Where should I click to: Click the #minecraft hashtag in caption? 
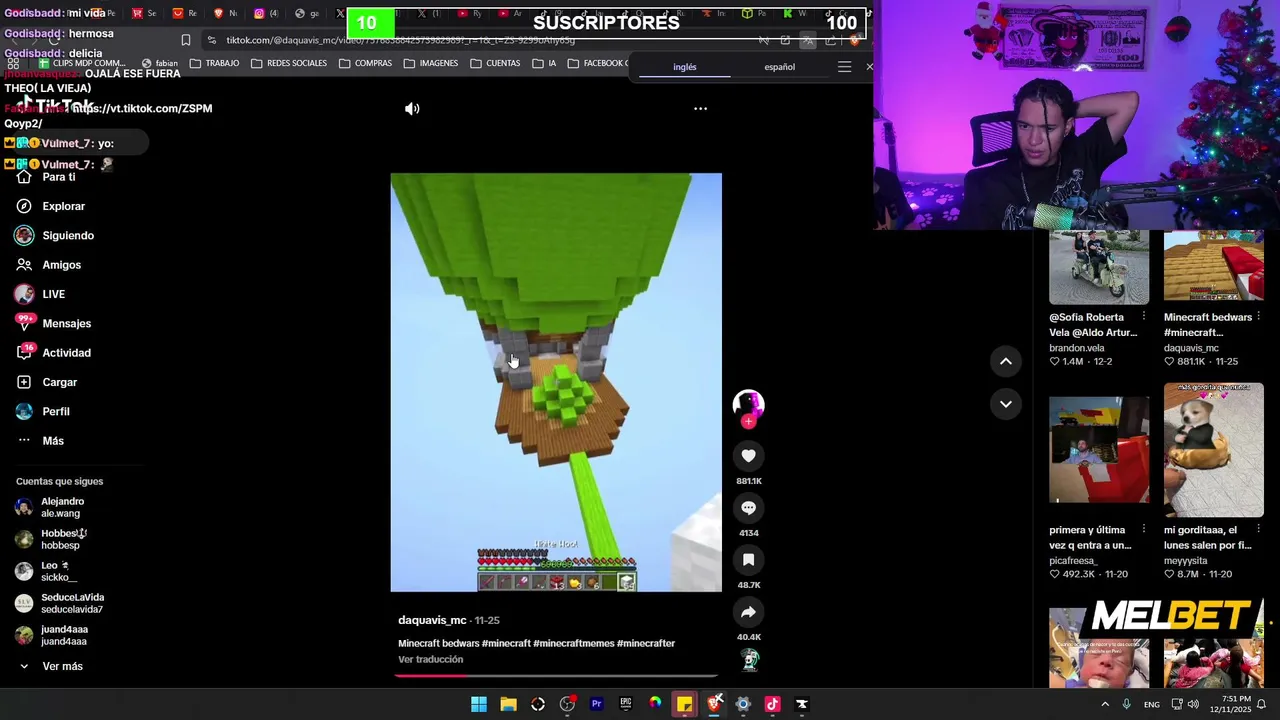coord(506,643)
